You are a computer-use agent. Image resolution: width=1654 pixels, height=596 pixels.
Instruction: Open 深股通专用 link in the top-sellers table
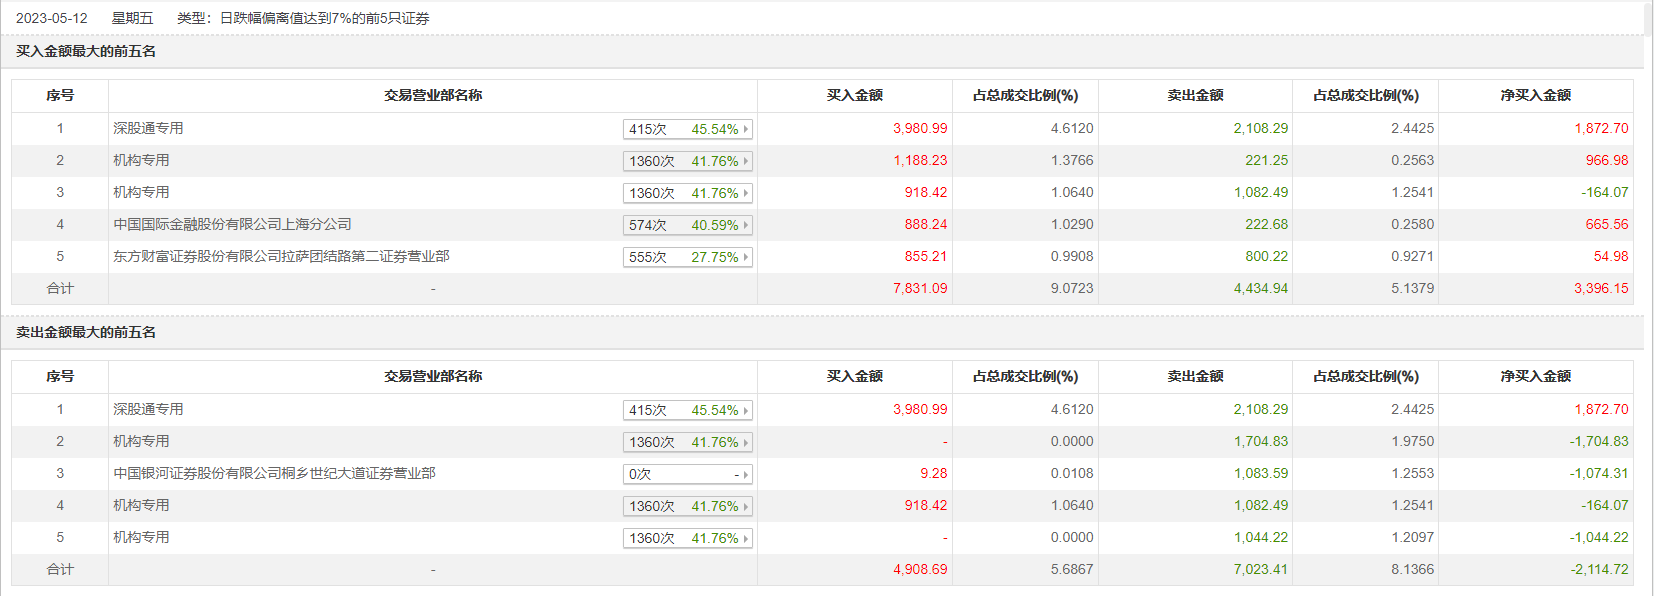click(148, 409)
